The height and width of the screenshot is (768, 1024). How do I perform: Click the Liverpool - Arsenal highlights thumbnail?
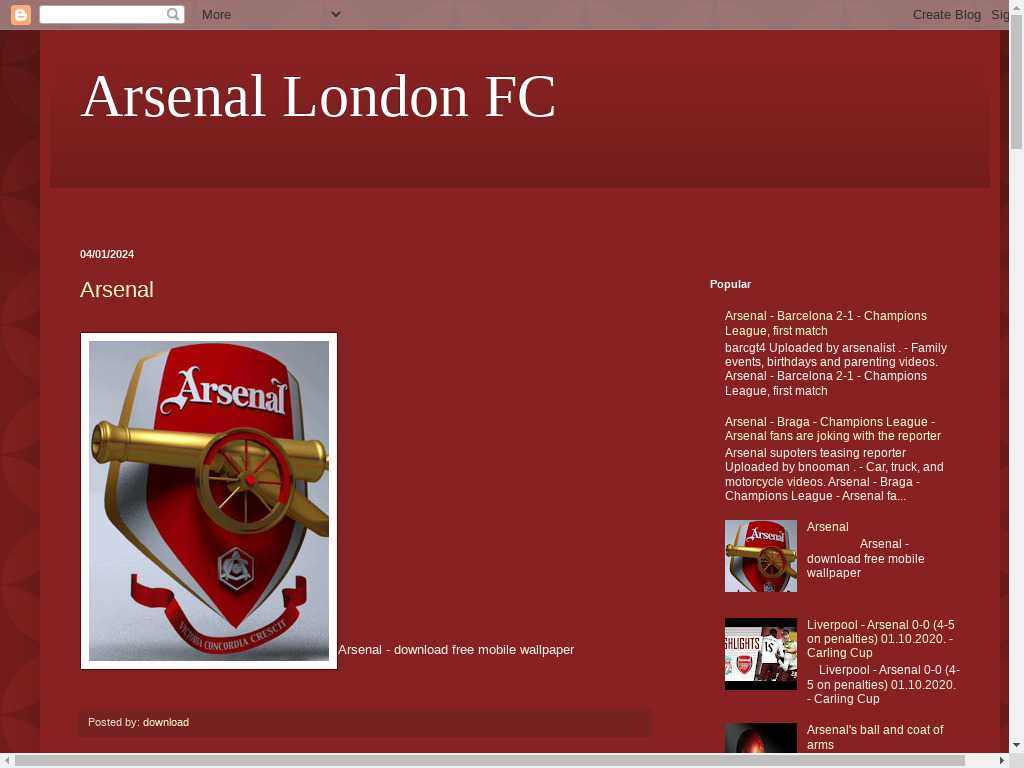coord(761,654)
